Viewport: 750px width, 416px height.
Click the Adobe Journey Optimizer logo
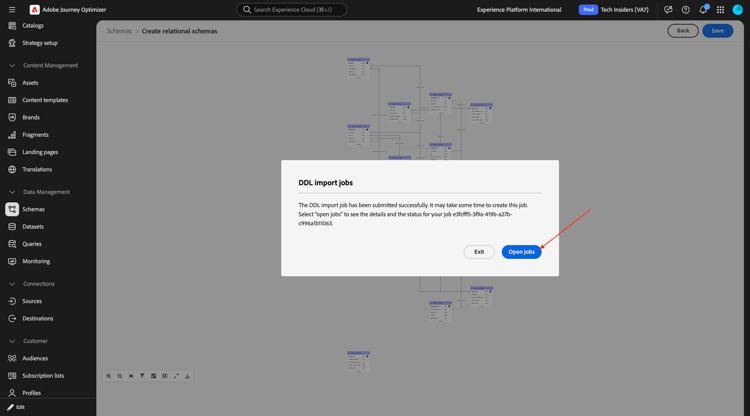coord(34,10)
